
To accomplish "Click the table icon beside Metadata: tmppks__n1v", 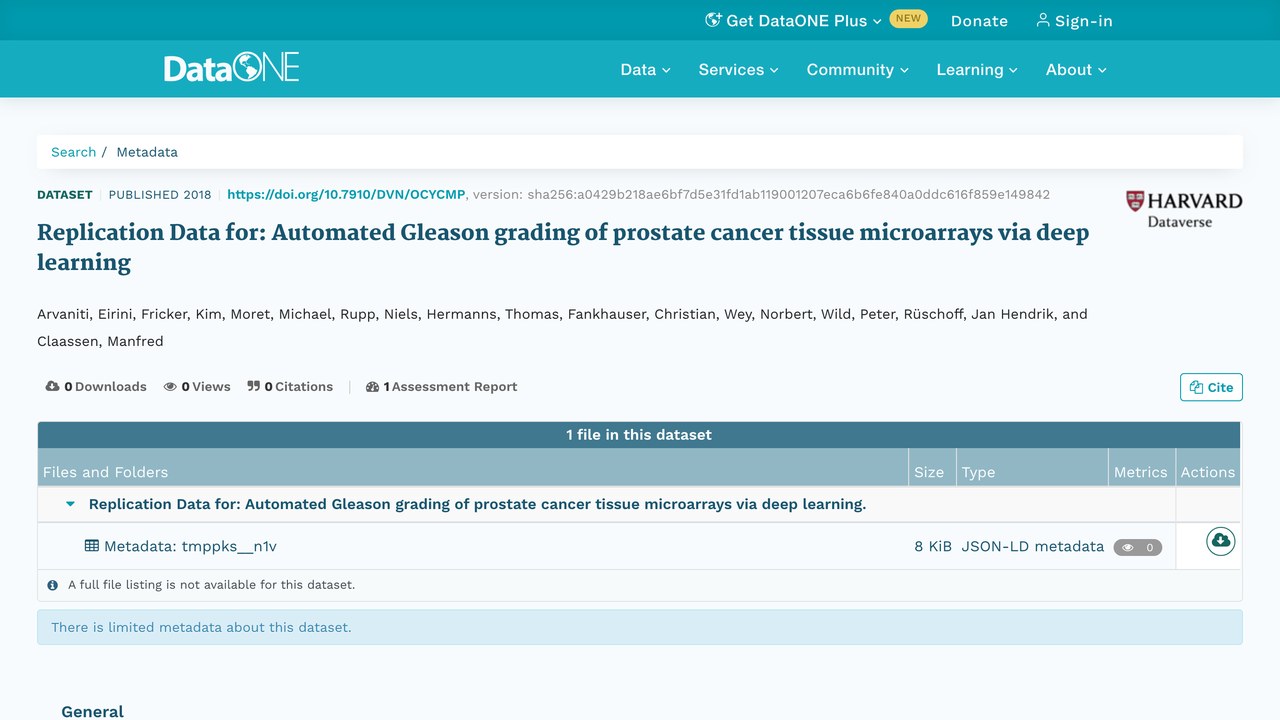I will tap(92, 546).
